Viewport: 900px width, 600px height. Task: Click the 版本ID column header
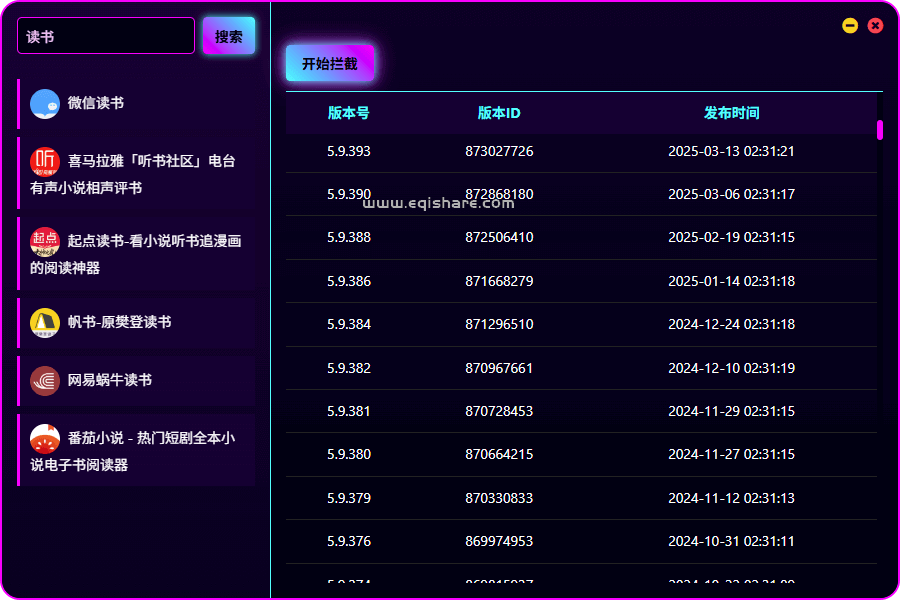coord(498,113)
